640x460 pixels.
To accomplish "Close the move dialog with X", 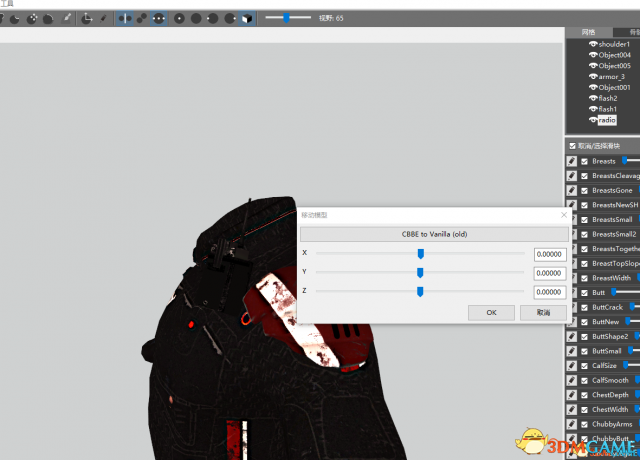I will (x=564, y=215).
